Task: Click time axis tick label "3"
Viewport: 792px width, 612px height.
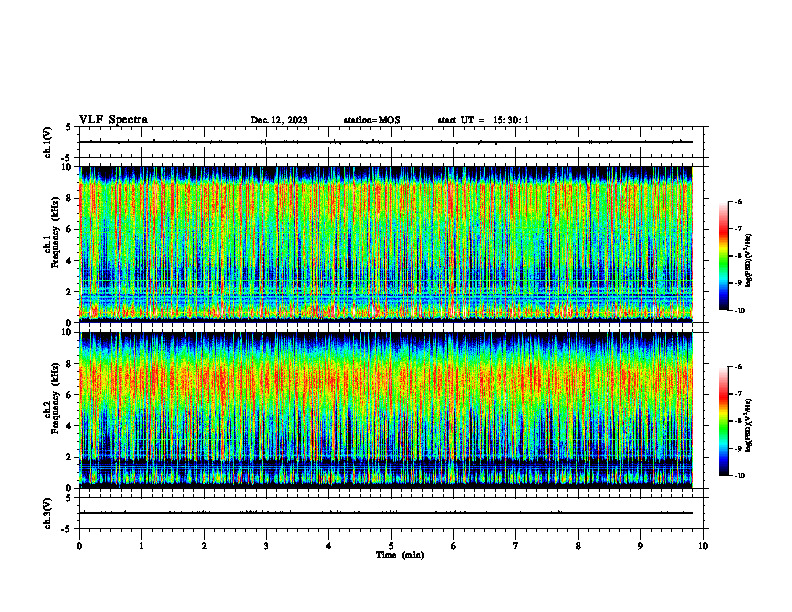Action: pyautogui.click(x=266, y=546)
